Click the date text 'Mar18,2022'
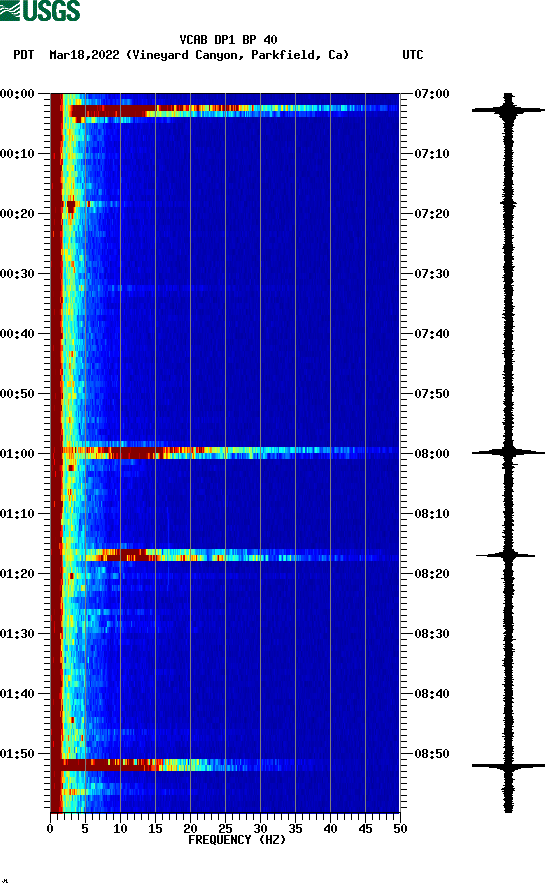This screenshot has height=892, width=552. tap(84, 55)
